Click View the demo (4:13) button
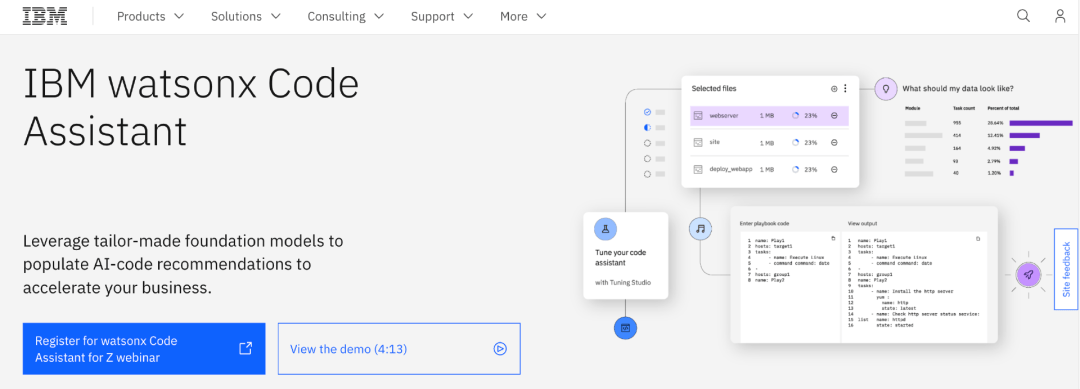 399,349
